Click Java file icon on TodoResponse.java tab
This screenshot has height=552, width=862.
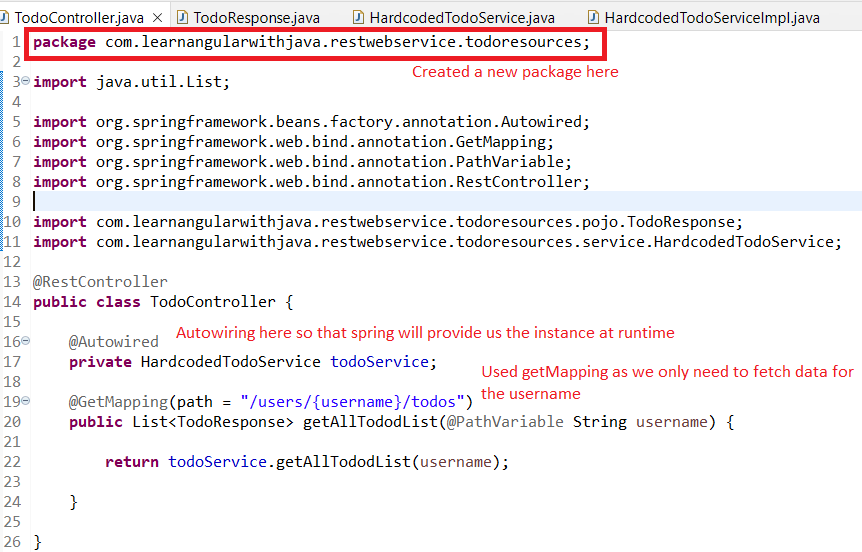point(183,18)
